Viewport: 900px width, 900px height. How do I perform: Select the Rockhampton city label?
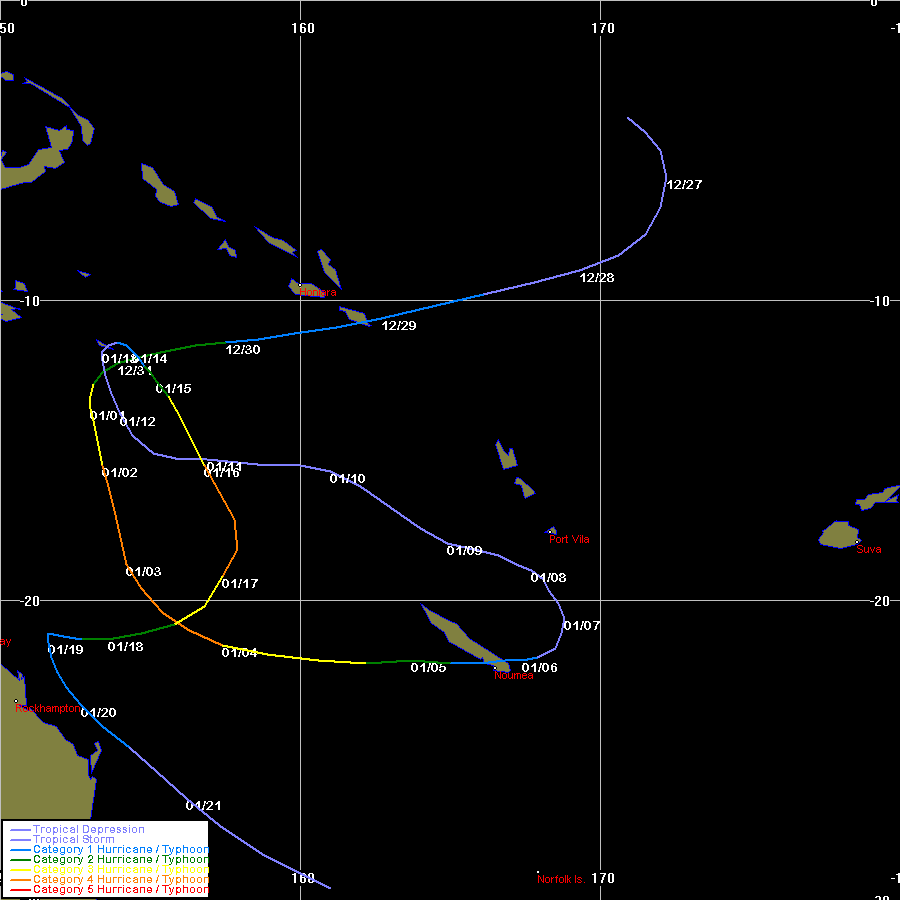47,708
